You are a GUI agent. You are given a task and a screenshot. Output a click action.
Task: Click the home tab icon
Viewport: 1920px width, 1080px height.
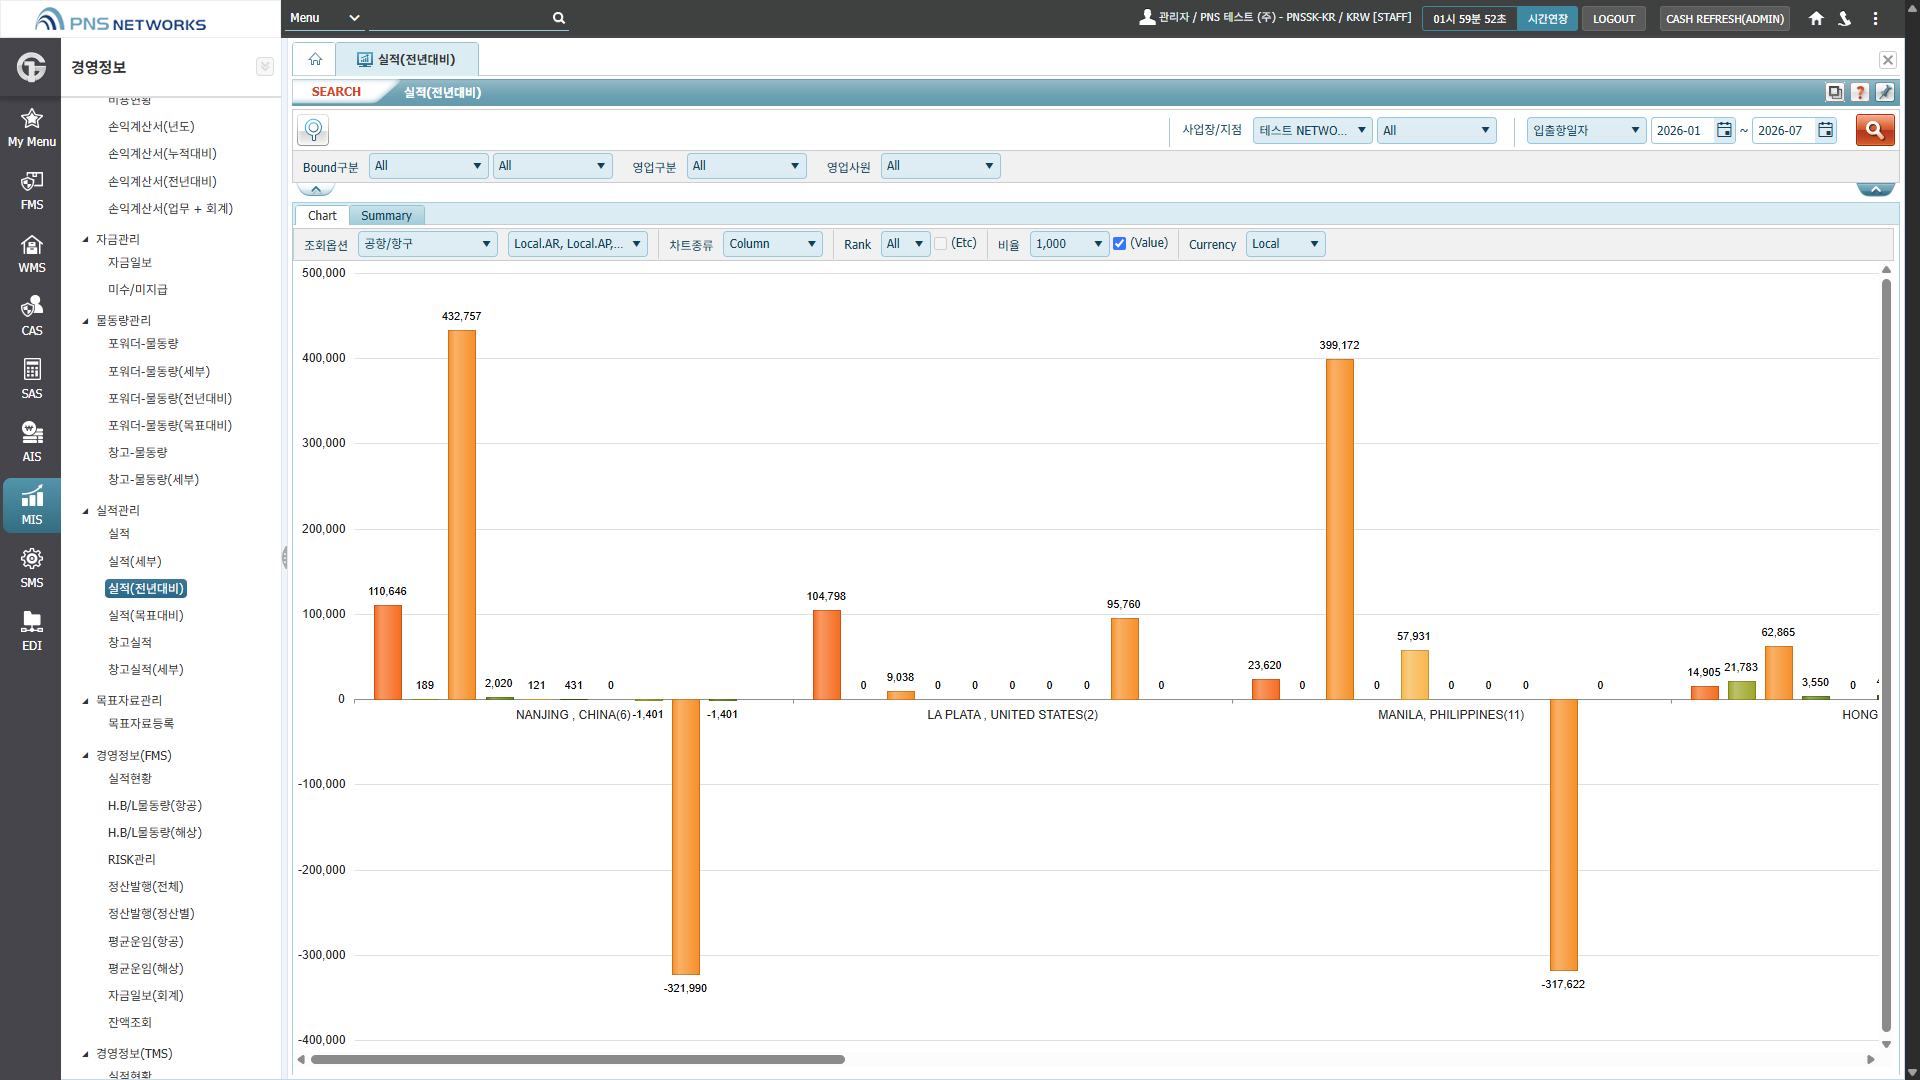pos(315,59)
